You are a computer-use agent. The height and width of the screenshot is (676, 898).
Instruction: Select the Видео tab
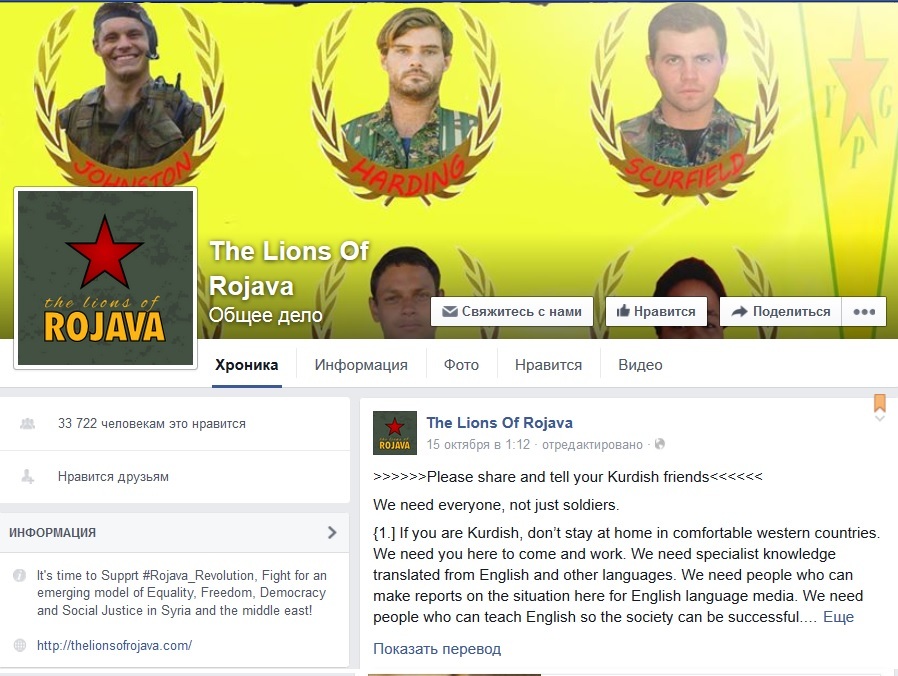coord(640,365)
